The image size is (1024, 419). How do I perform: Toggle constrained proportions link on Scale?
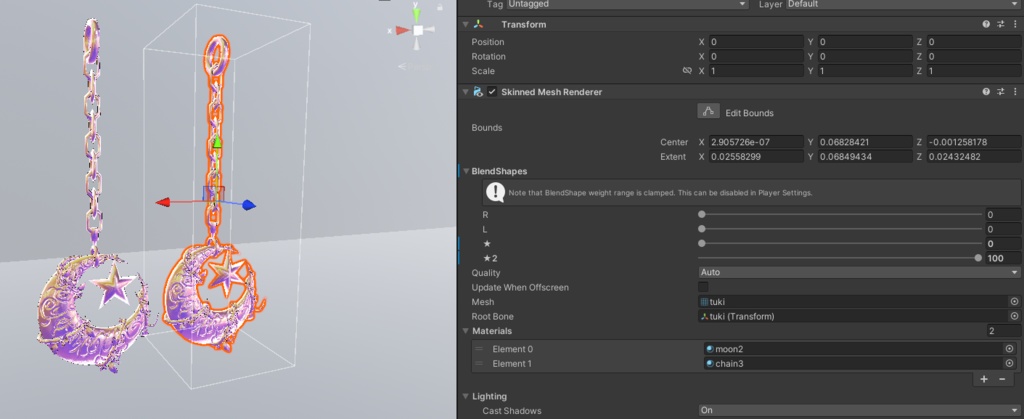tap(687, 70)
